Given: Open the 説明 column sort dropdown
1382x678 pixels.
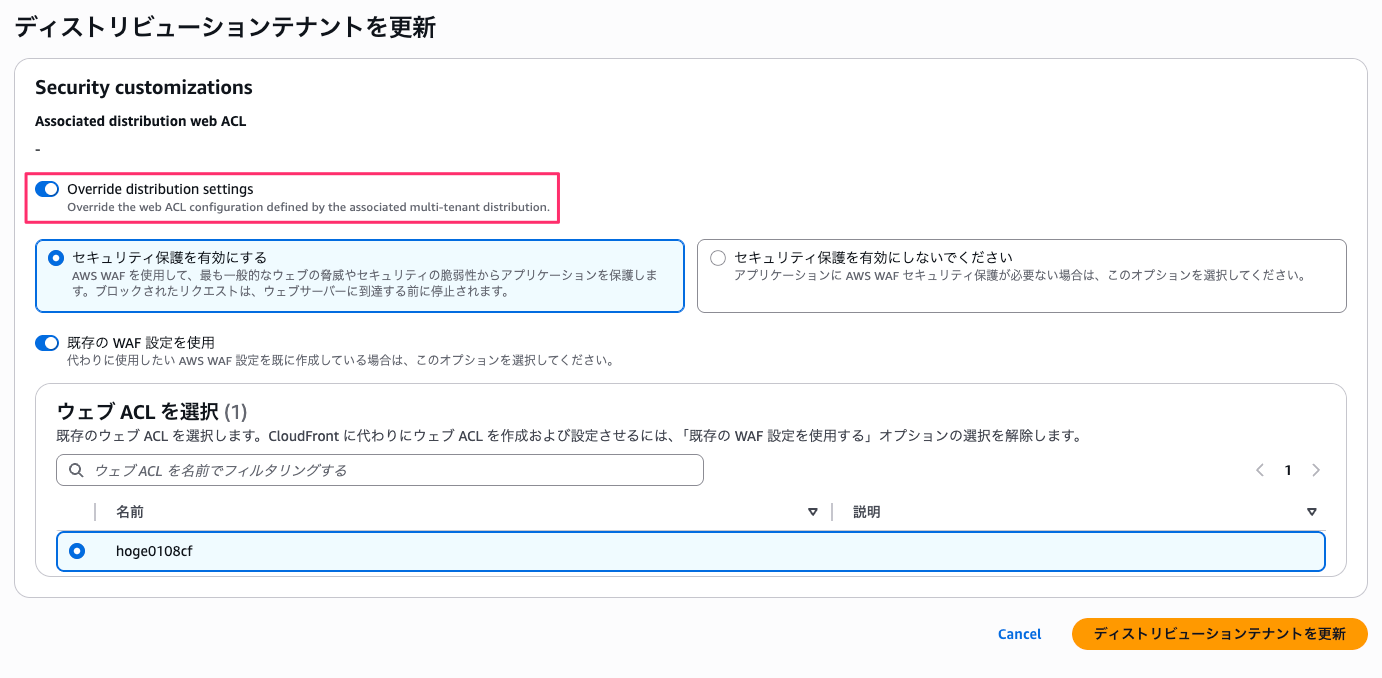Looking at the screenshot, I should (x=1312, y=511).
